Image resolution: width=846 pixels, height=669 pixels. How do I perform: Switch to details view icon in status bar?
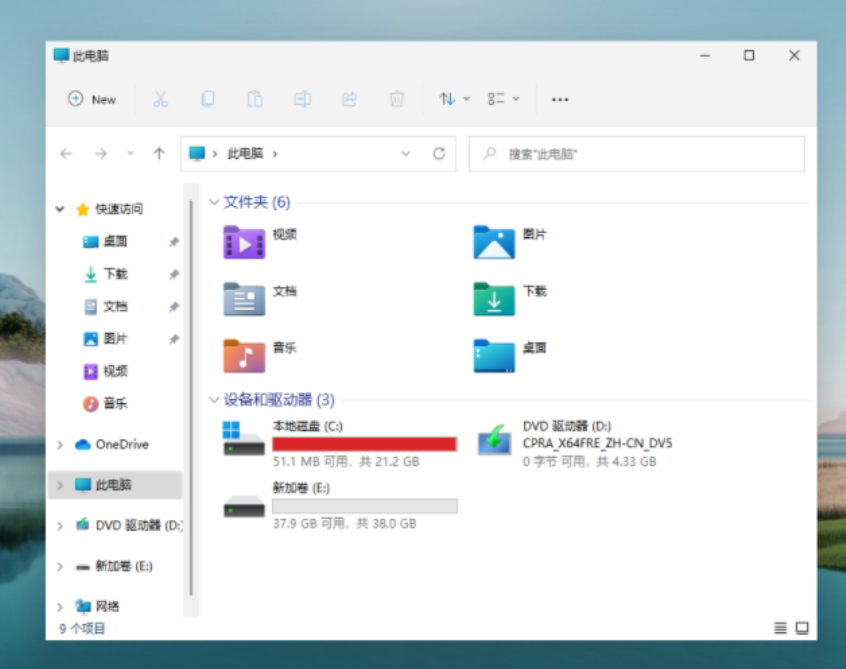780,628
